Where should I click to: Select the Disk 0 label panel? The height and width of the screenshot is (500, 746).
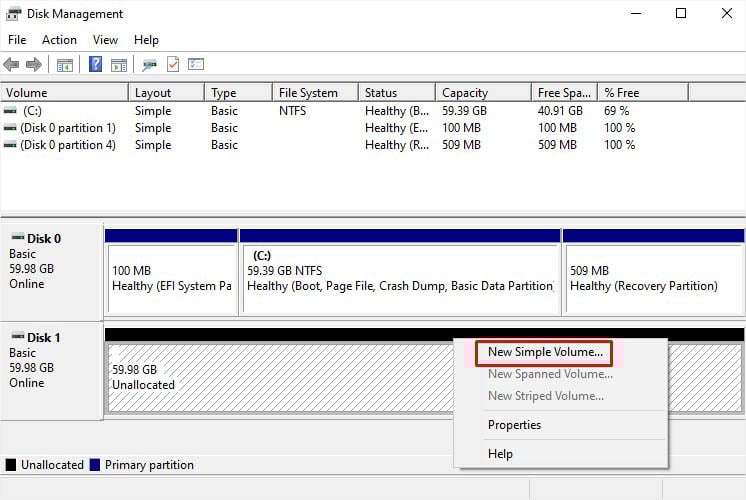[x=52, y=272]
